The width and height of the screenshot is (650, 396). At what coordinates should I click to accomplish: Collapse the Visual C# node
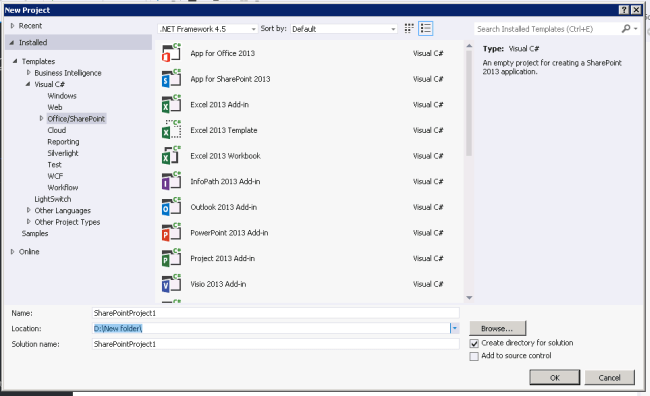tap(28, 84)
